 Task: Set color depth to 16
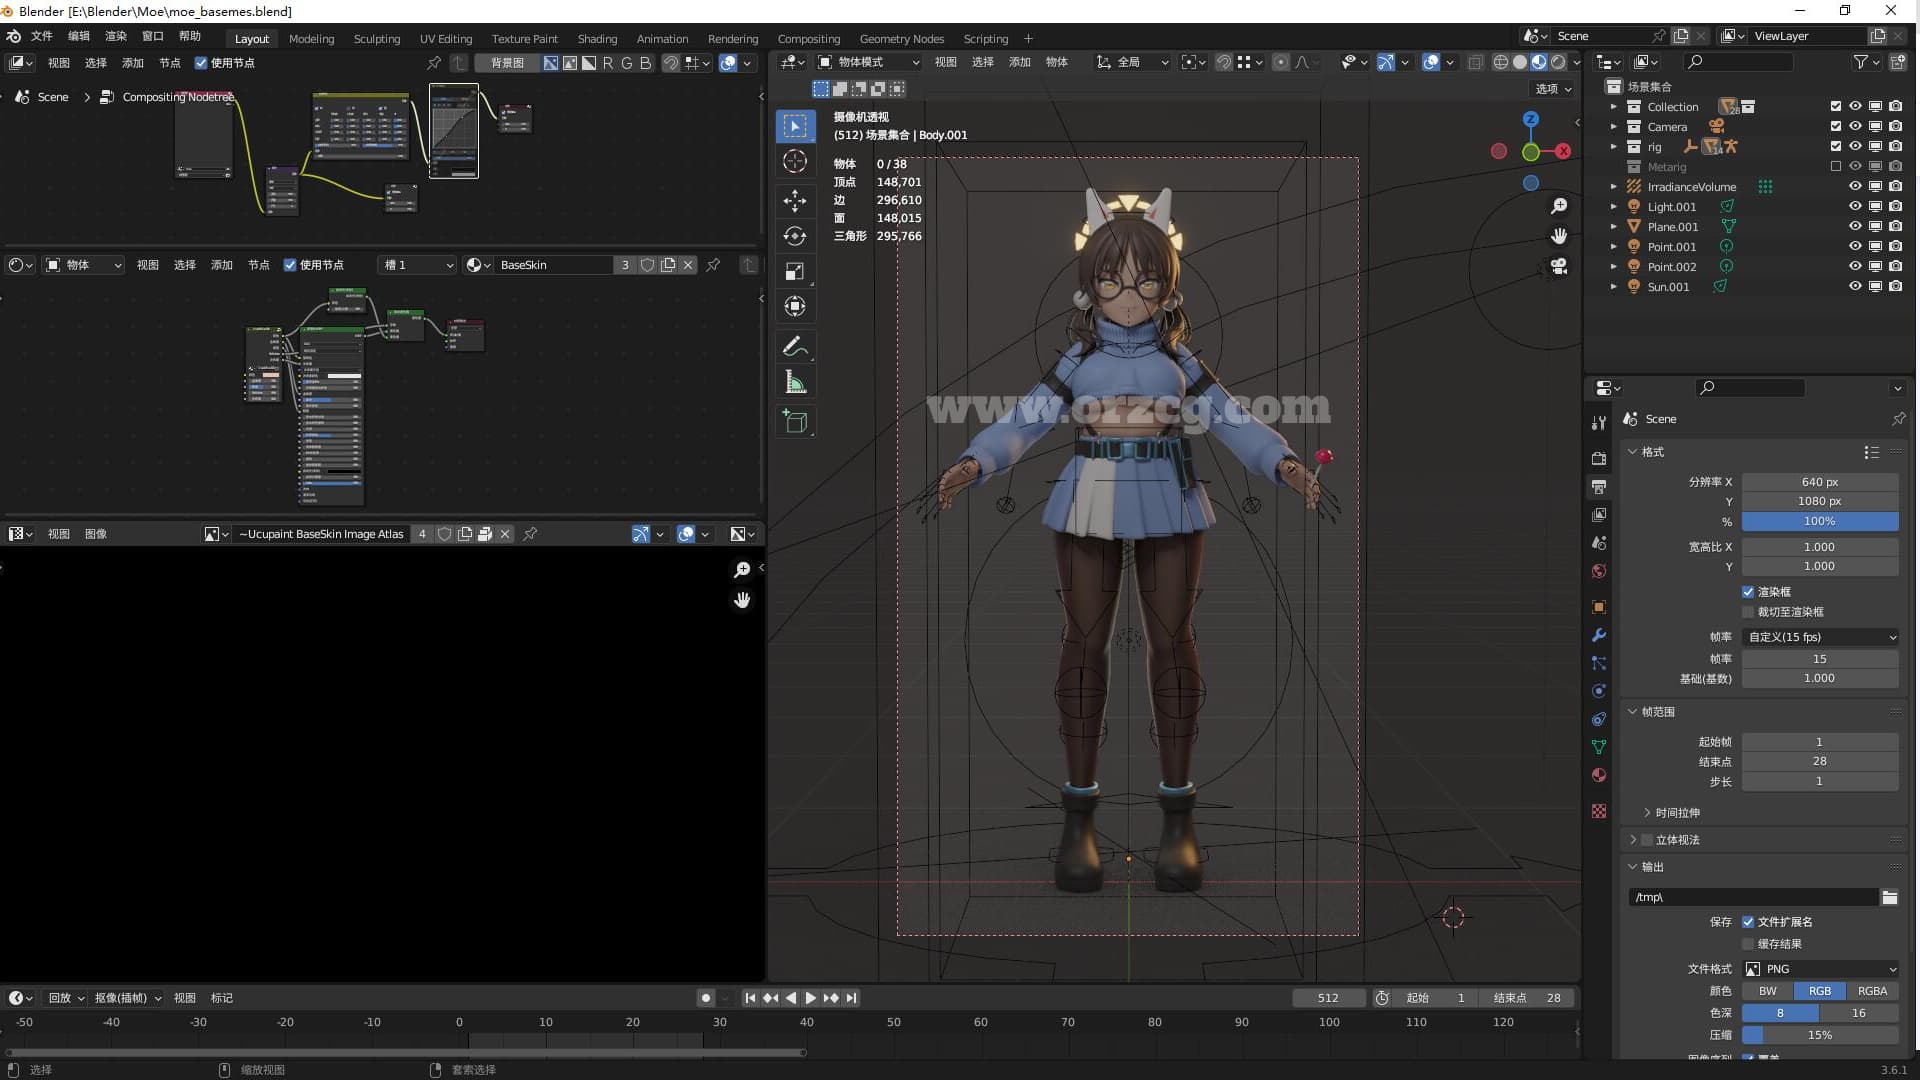pos(1859,1013)
